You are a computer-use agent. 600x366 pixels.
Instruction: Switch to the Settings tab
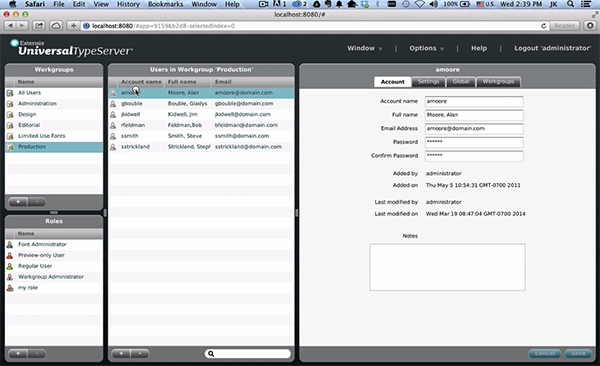[429, 82]
